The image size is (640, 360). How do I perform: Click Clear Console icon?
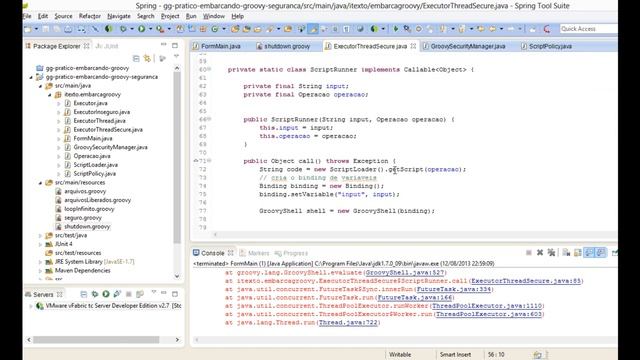(566, 253)
